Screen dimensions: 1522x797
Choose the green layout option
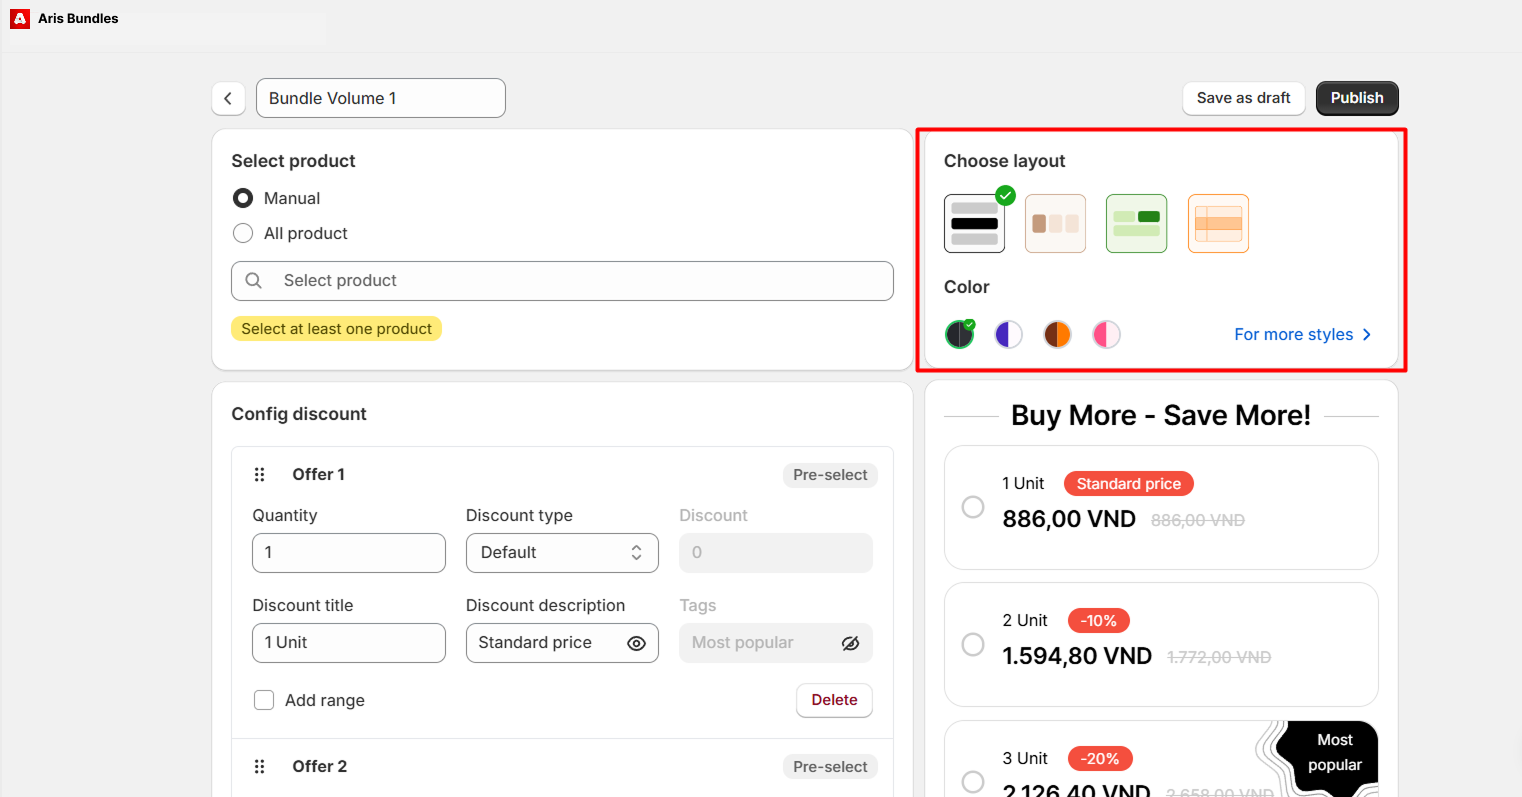pos(1136,223)
